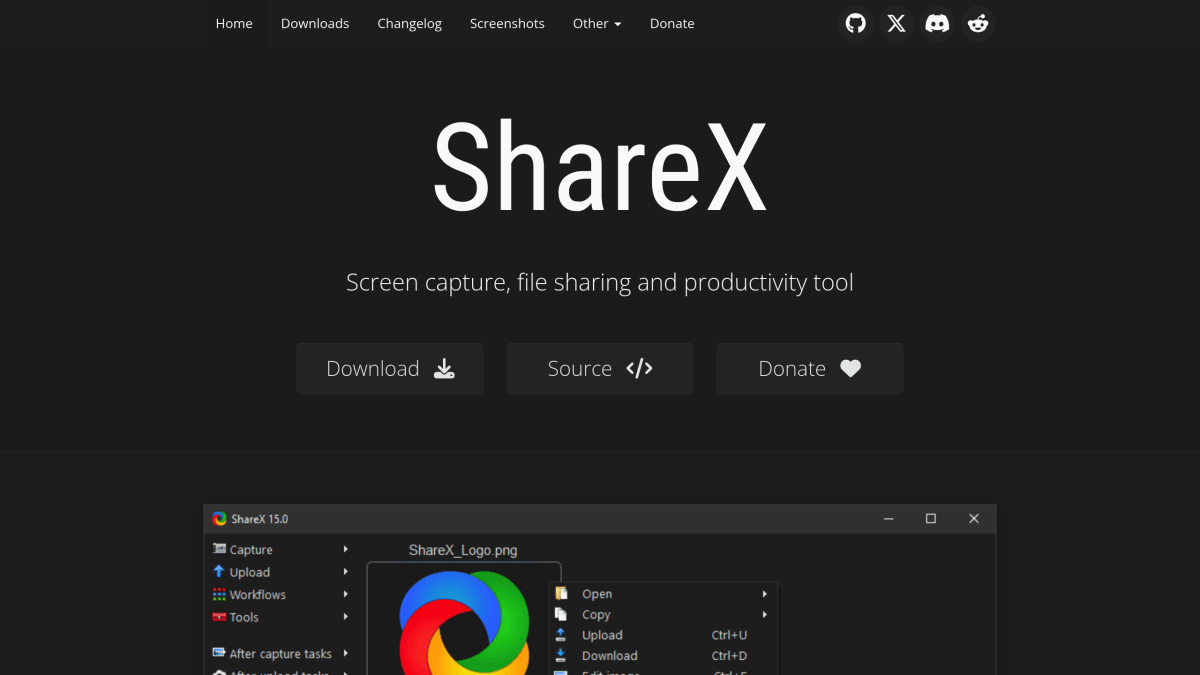Switch to the Changelog page

click(409, 23)
